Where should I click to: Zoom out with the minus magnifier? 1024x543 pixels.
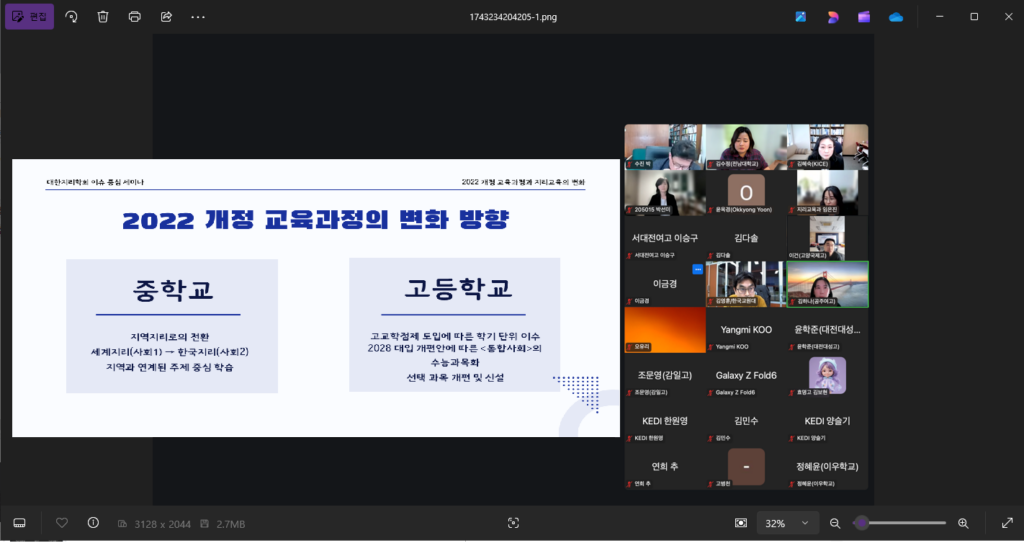(835, 523)
